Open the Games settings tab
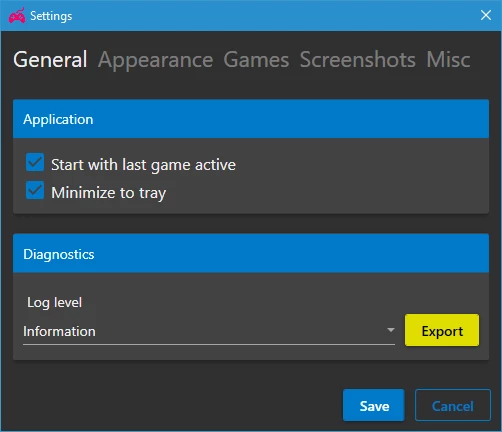Screen dimensions: 502x432 (256, 60)
